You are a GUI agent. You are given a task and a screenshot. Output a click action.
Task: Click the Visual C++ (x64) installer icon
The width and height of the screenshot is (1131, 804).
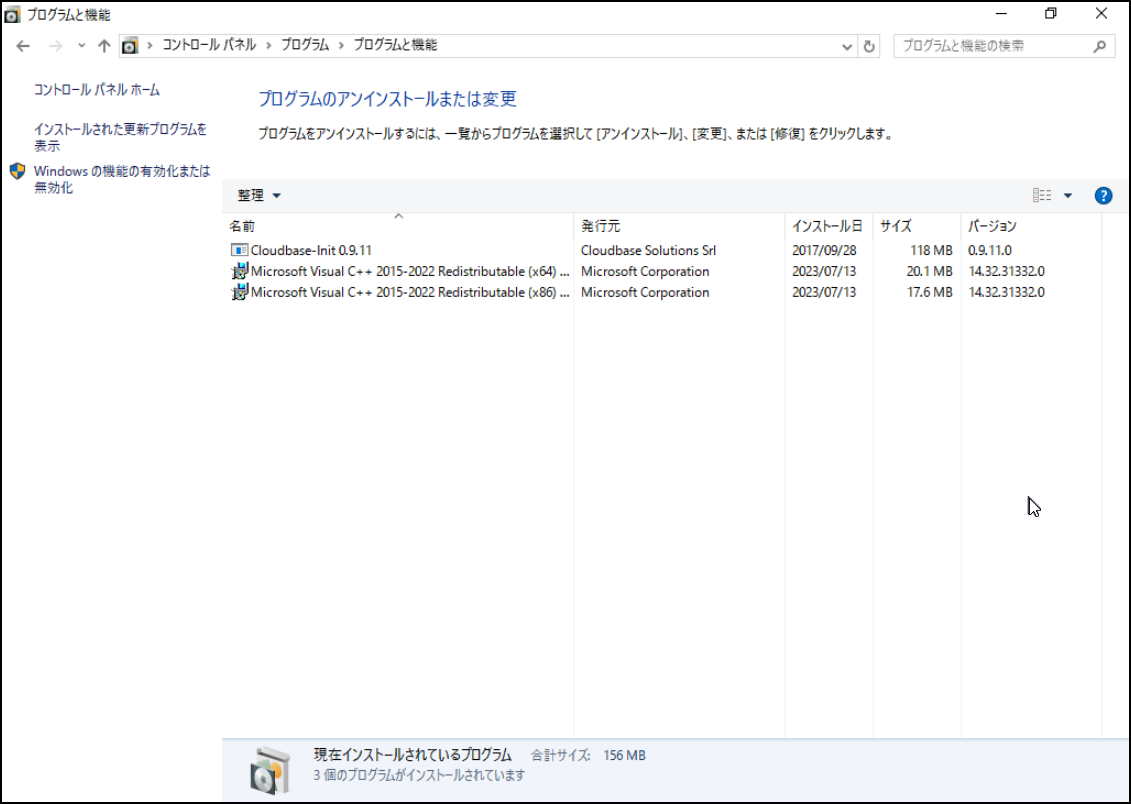click(x=239, y=271)
